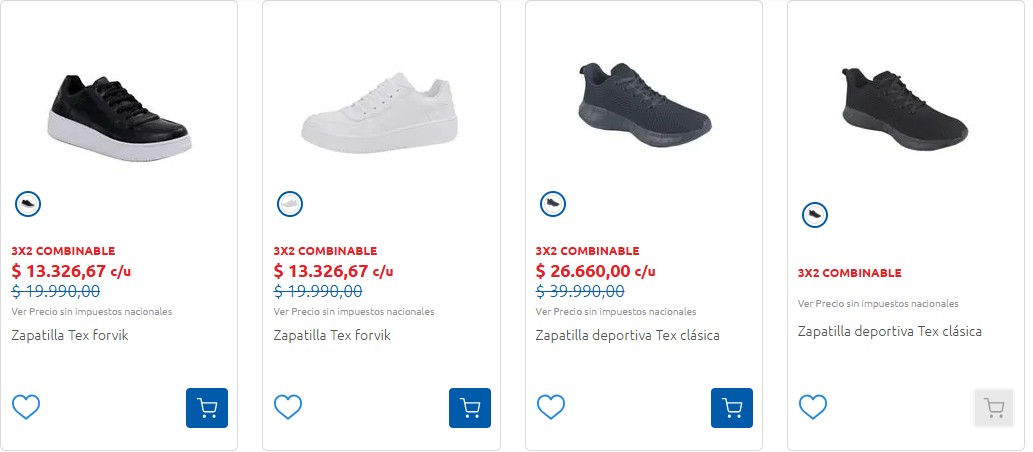Favorite the third Tex clásica sneaker
The image size is (1033, 452).
point(551,407)
